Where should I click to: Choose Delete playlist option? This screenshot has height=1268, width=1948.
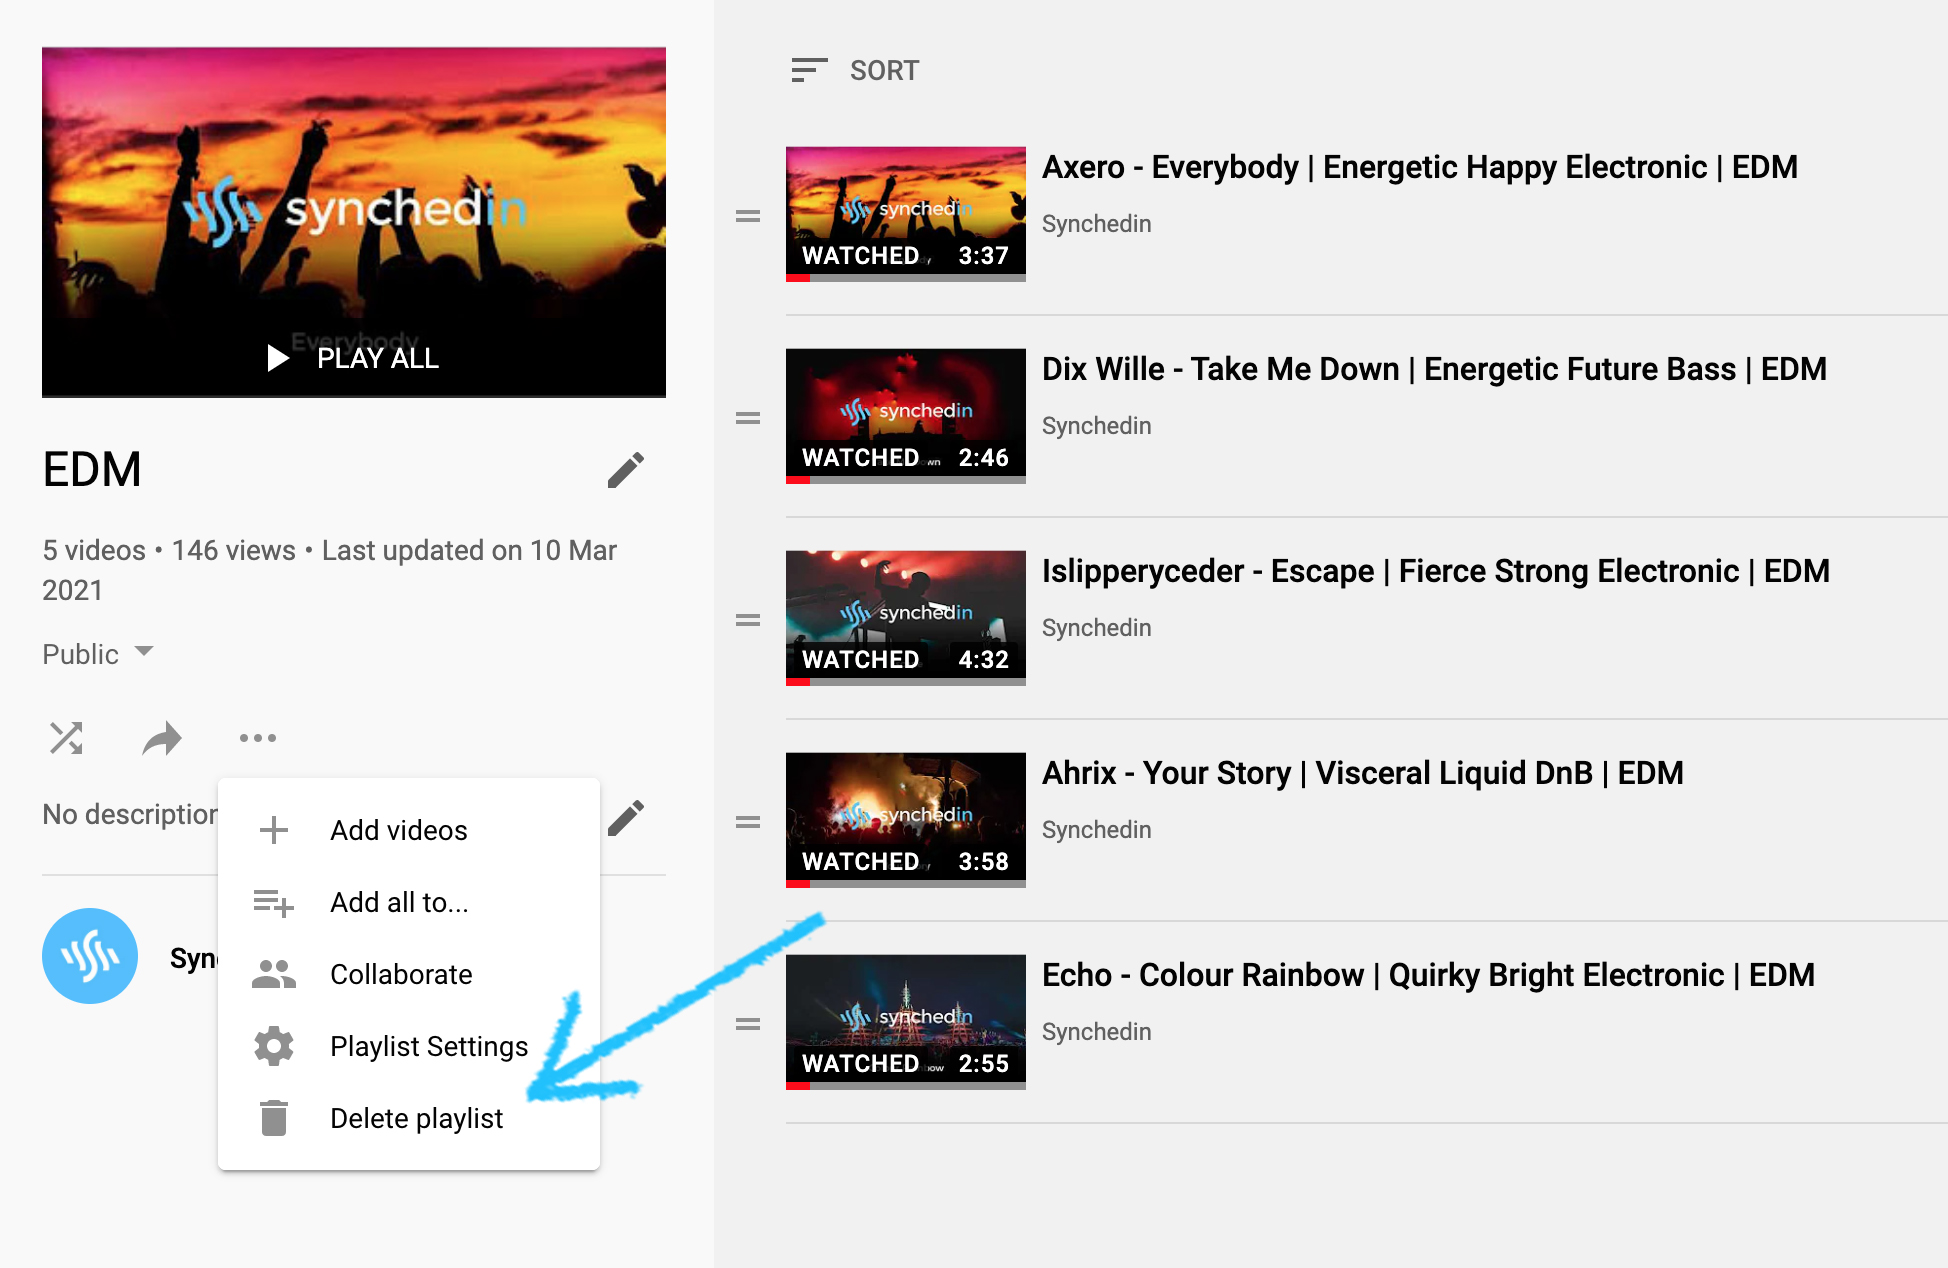tap(409, 1118)
